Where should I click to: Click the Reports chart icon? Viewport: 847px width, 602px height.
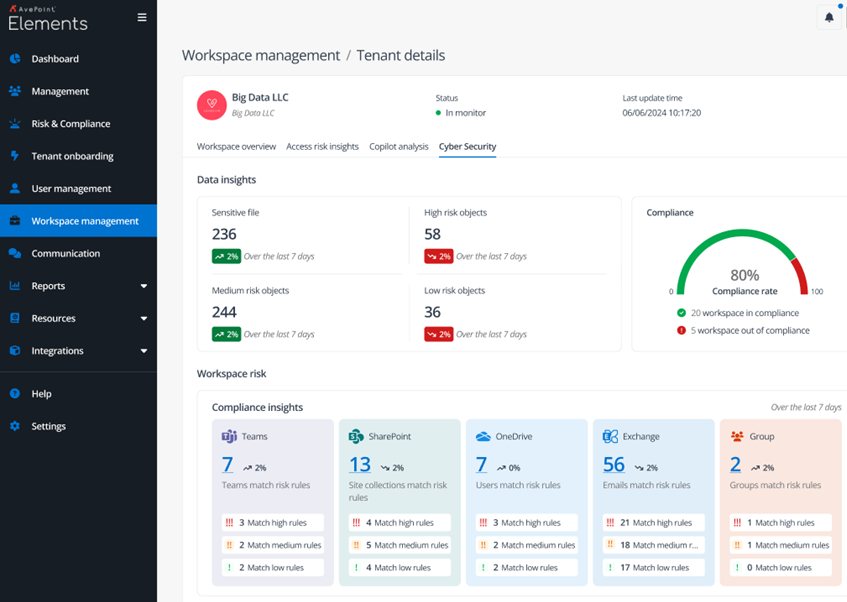(15, 285)
